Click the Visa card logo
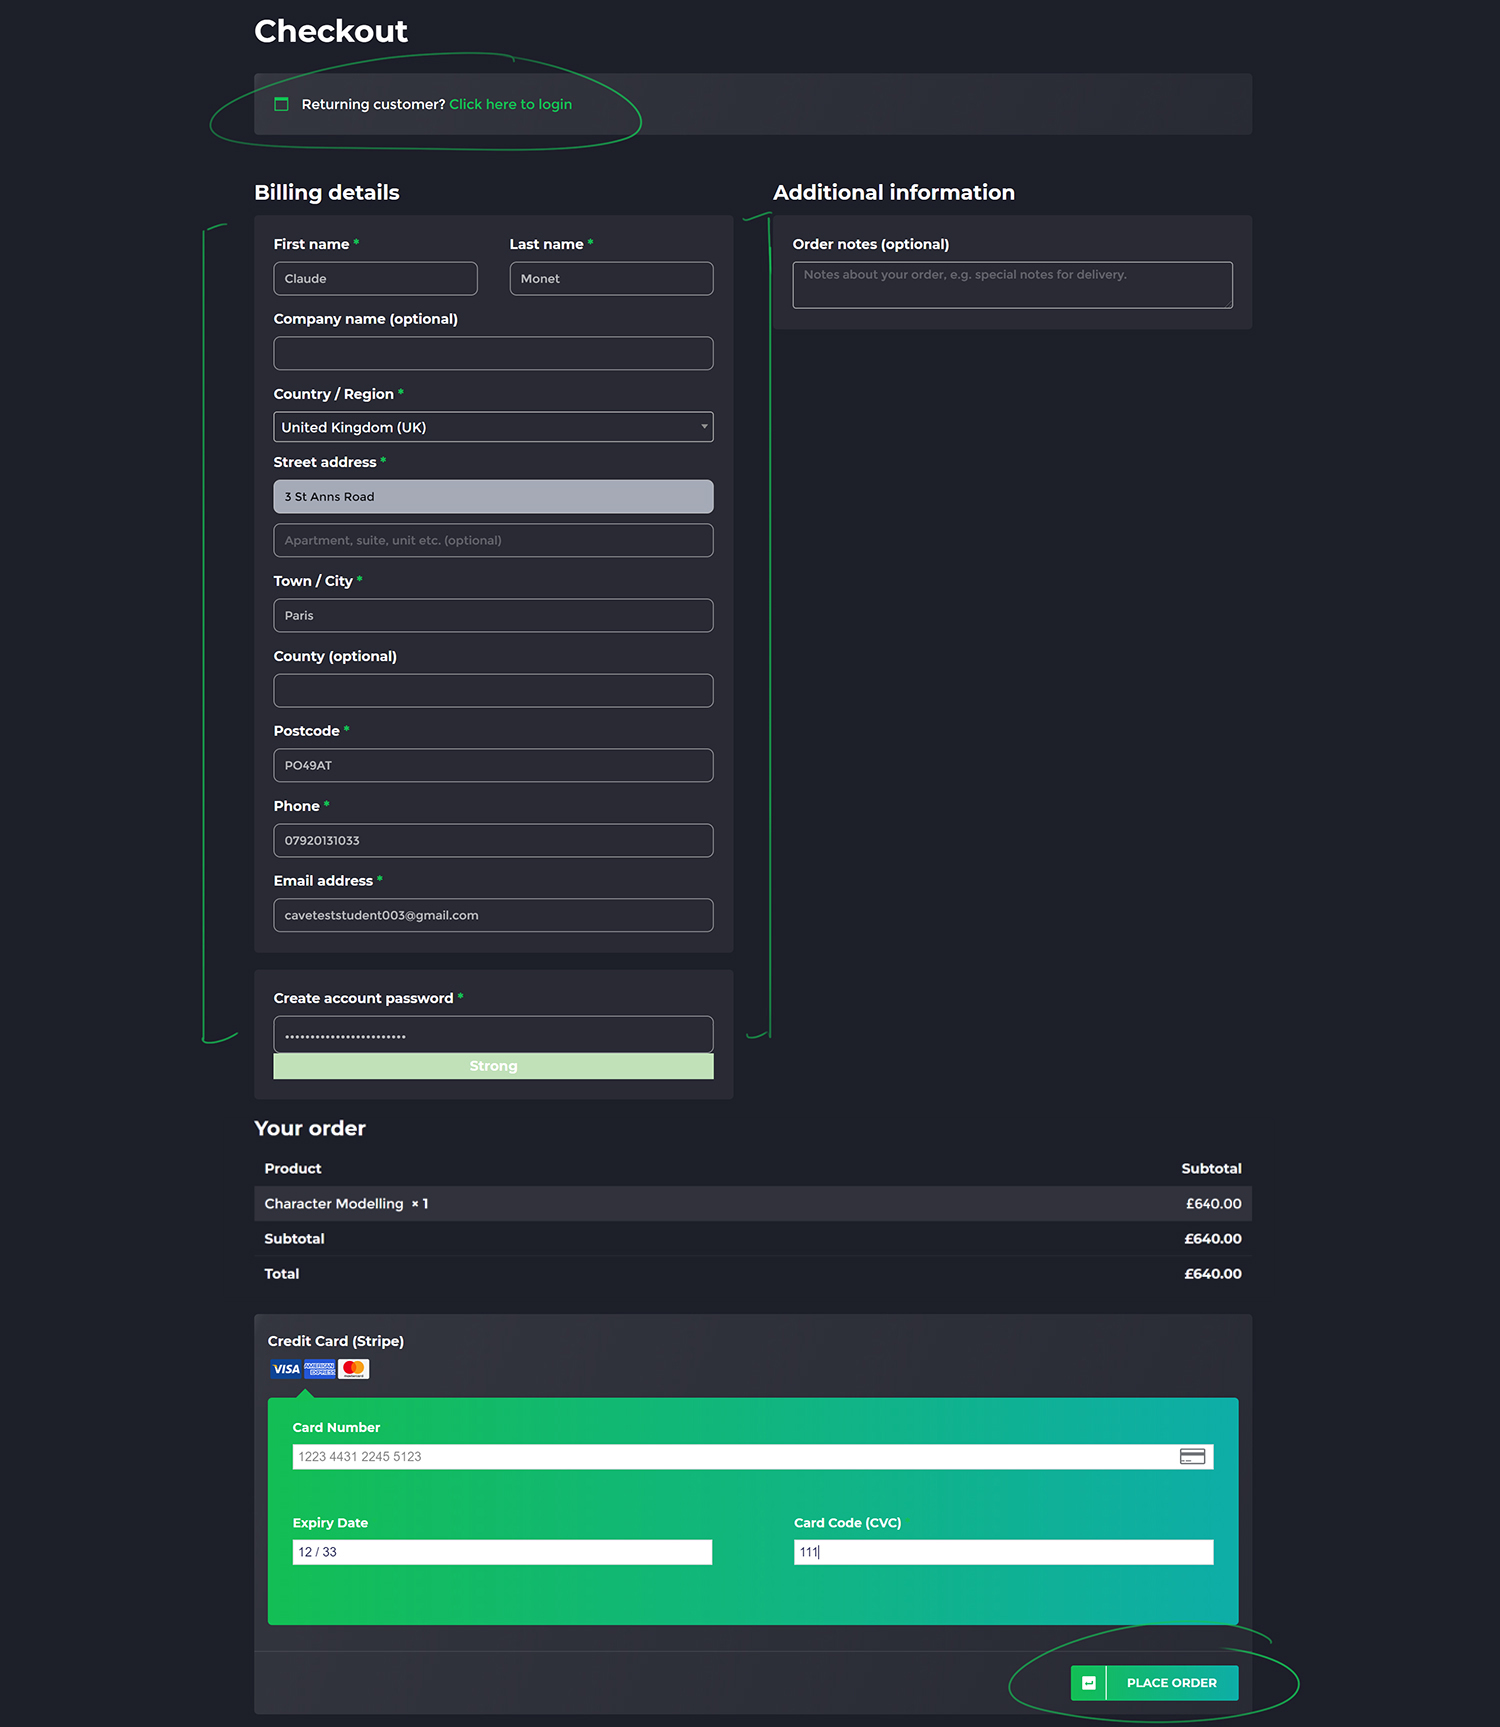 click(286, 1369)
